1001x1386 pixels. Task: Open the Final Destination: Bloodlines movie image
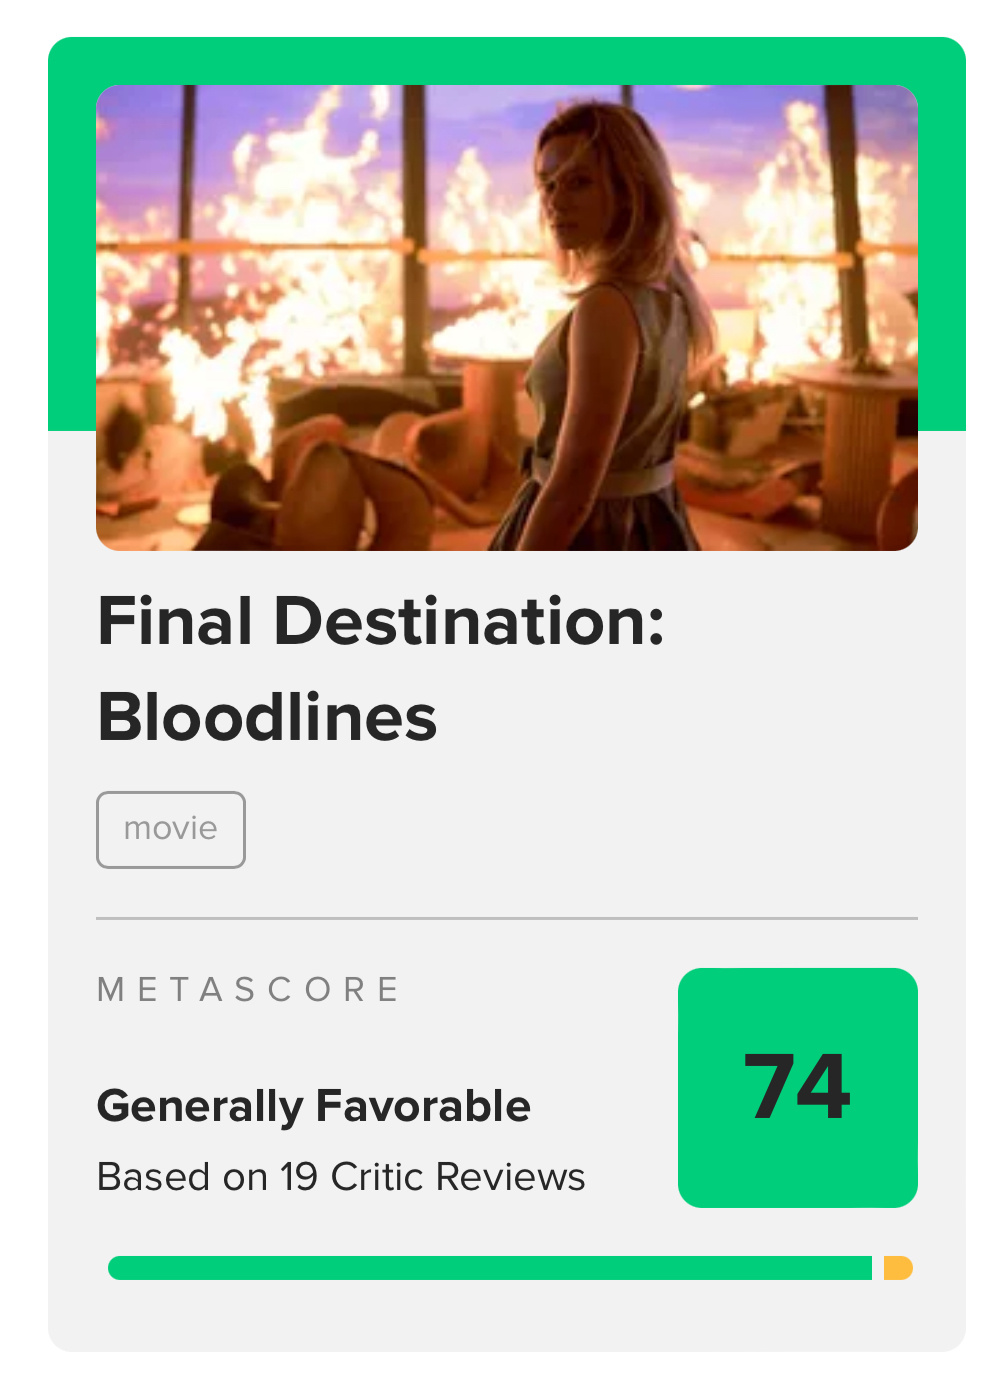point(506,318)
